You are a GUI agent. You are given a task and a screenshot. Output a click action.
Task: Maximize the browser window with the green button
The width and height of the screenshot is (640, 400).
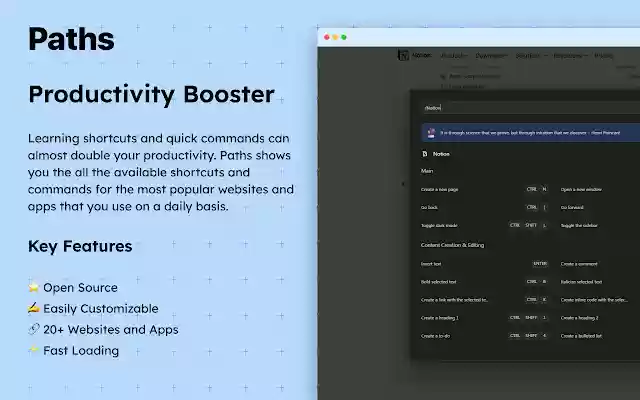344,37
